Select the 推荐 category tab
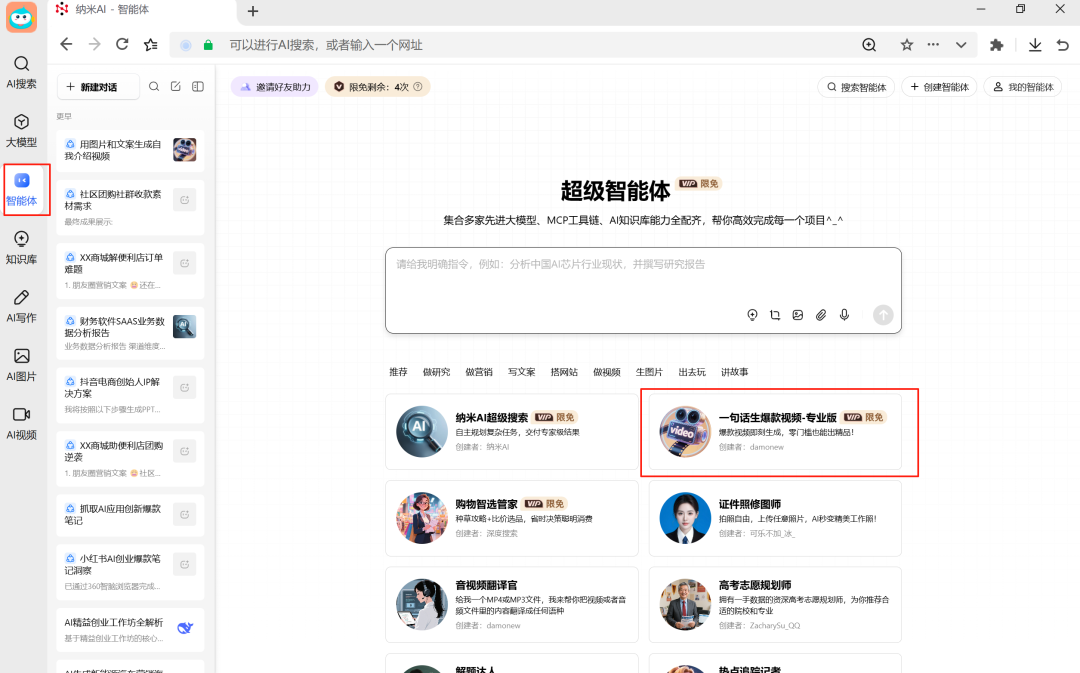The image size is (1080, 673). [x=398, y=372]
